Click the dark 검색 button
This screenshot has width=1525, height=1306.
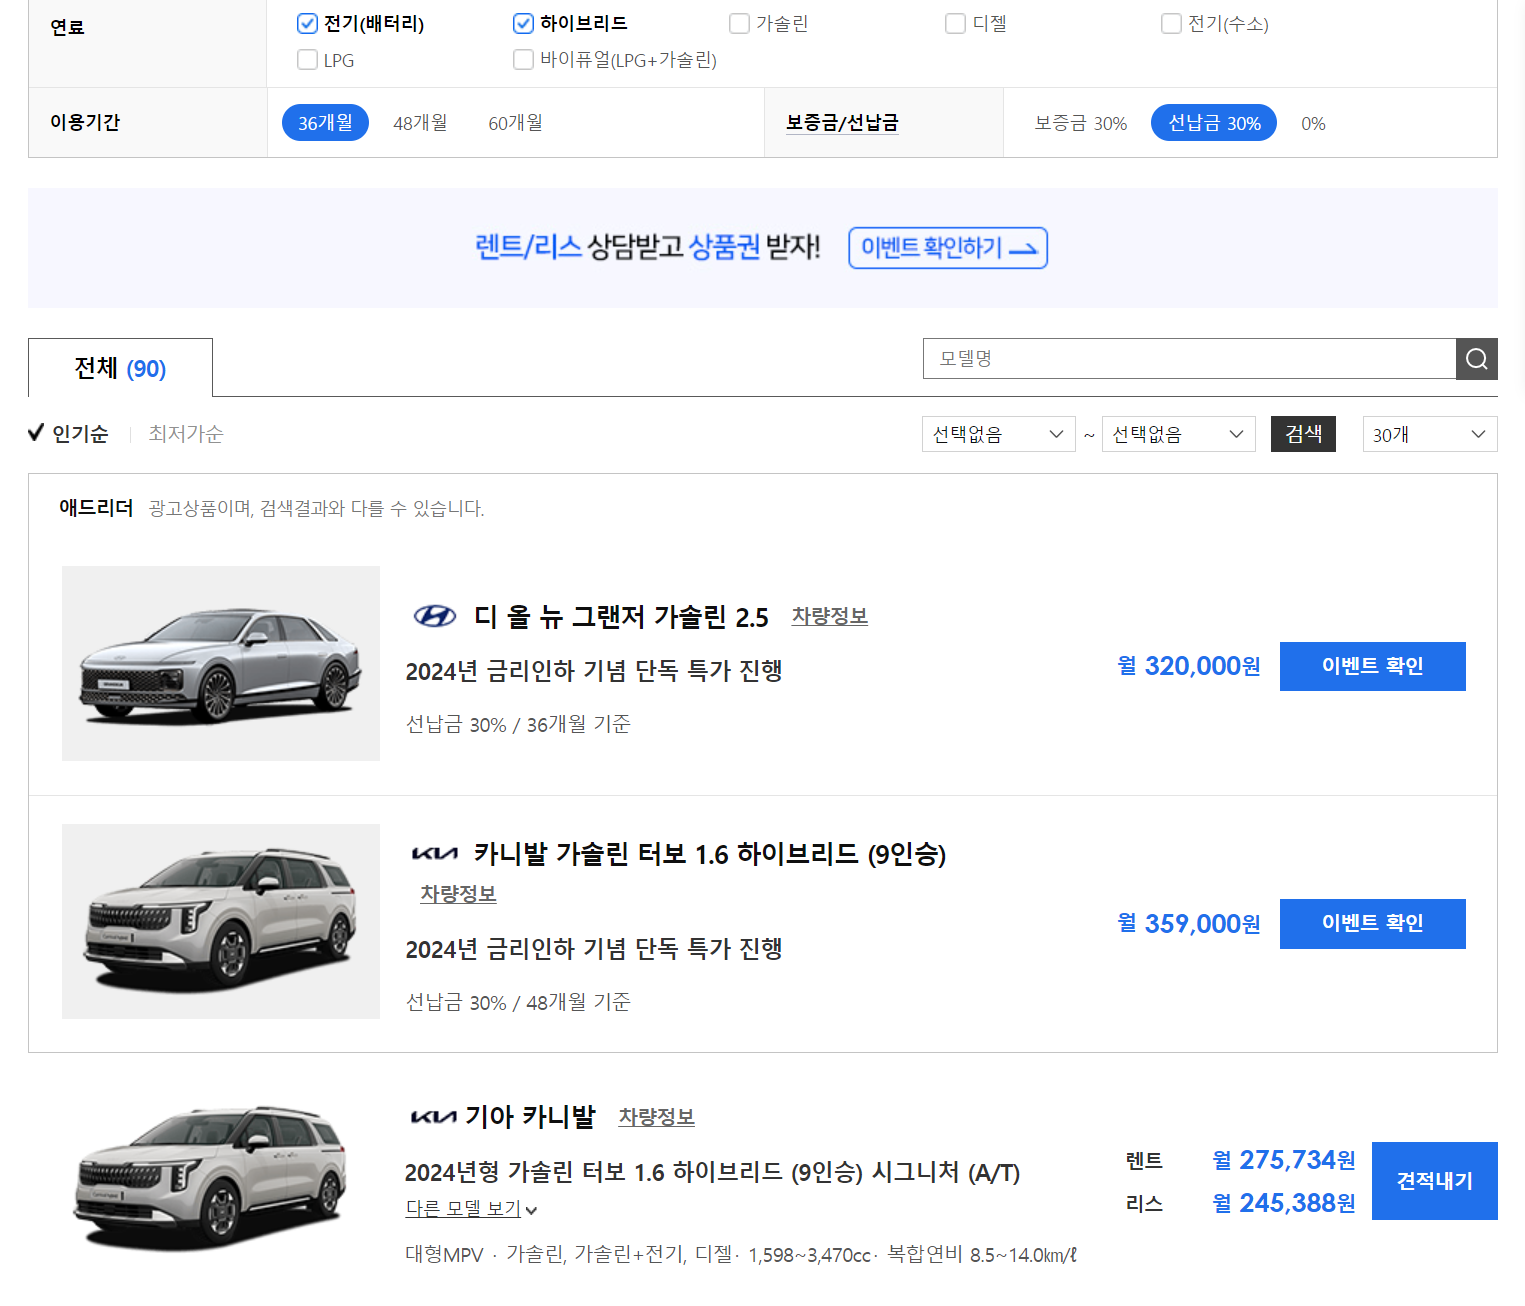point(1303,434)
